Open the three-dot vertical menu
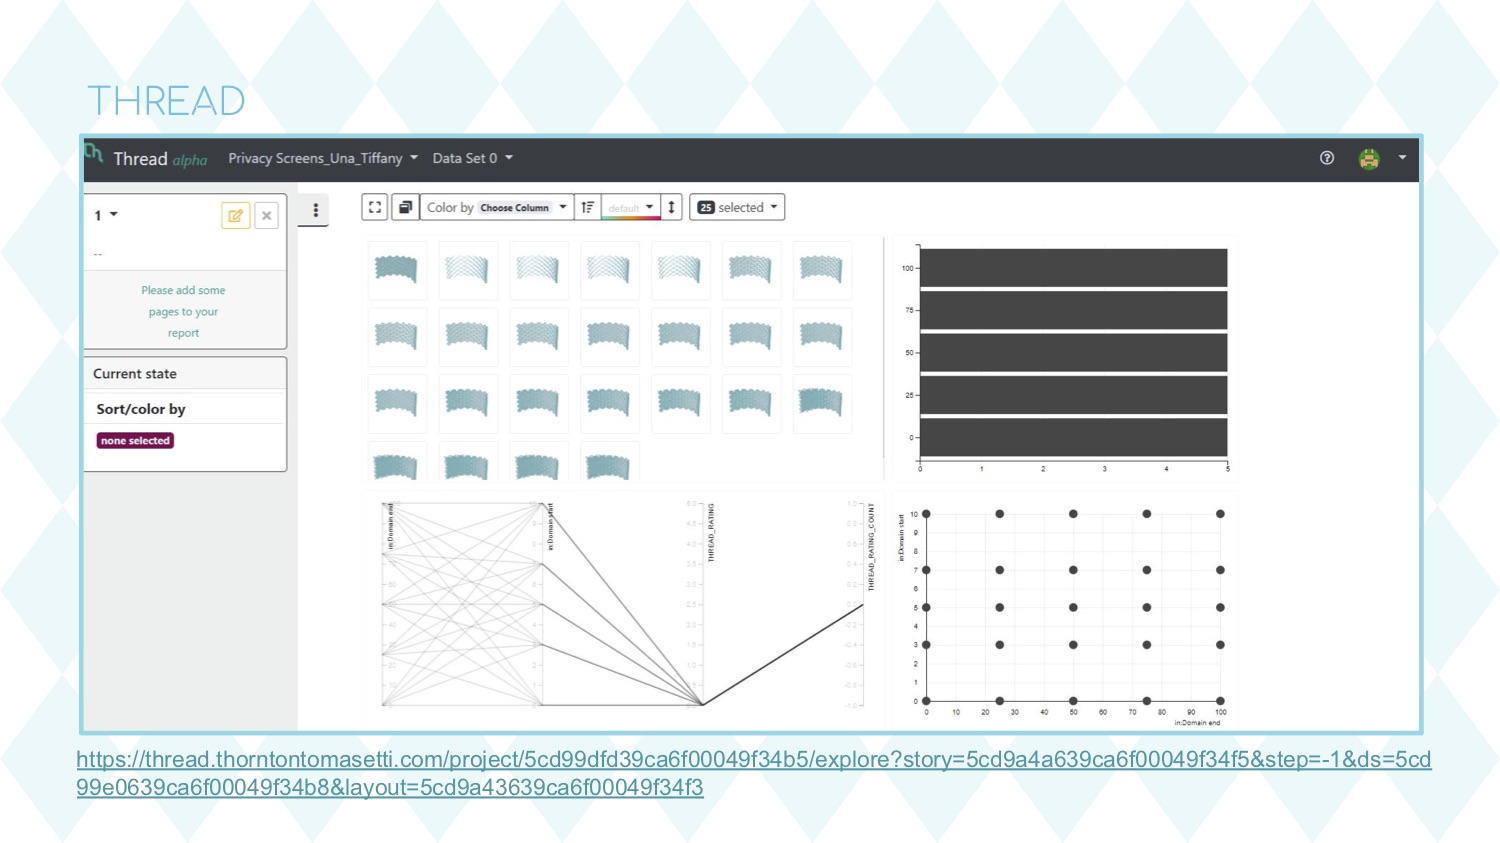 pyautogui.click(x=315, y=210)
